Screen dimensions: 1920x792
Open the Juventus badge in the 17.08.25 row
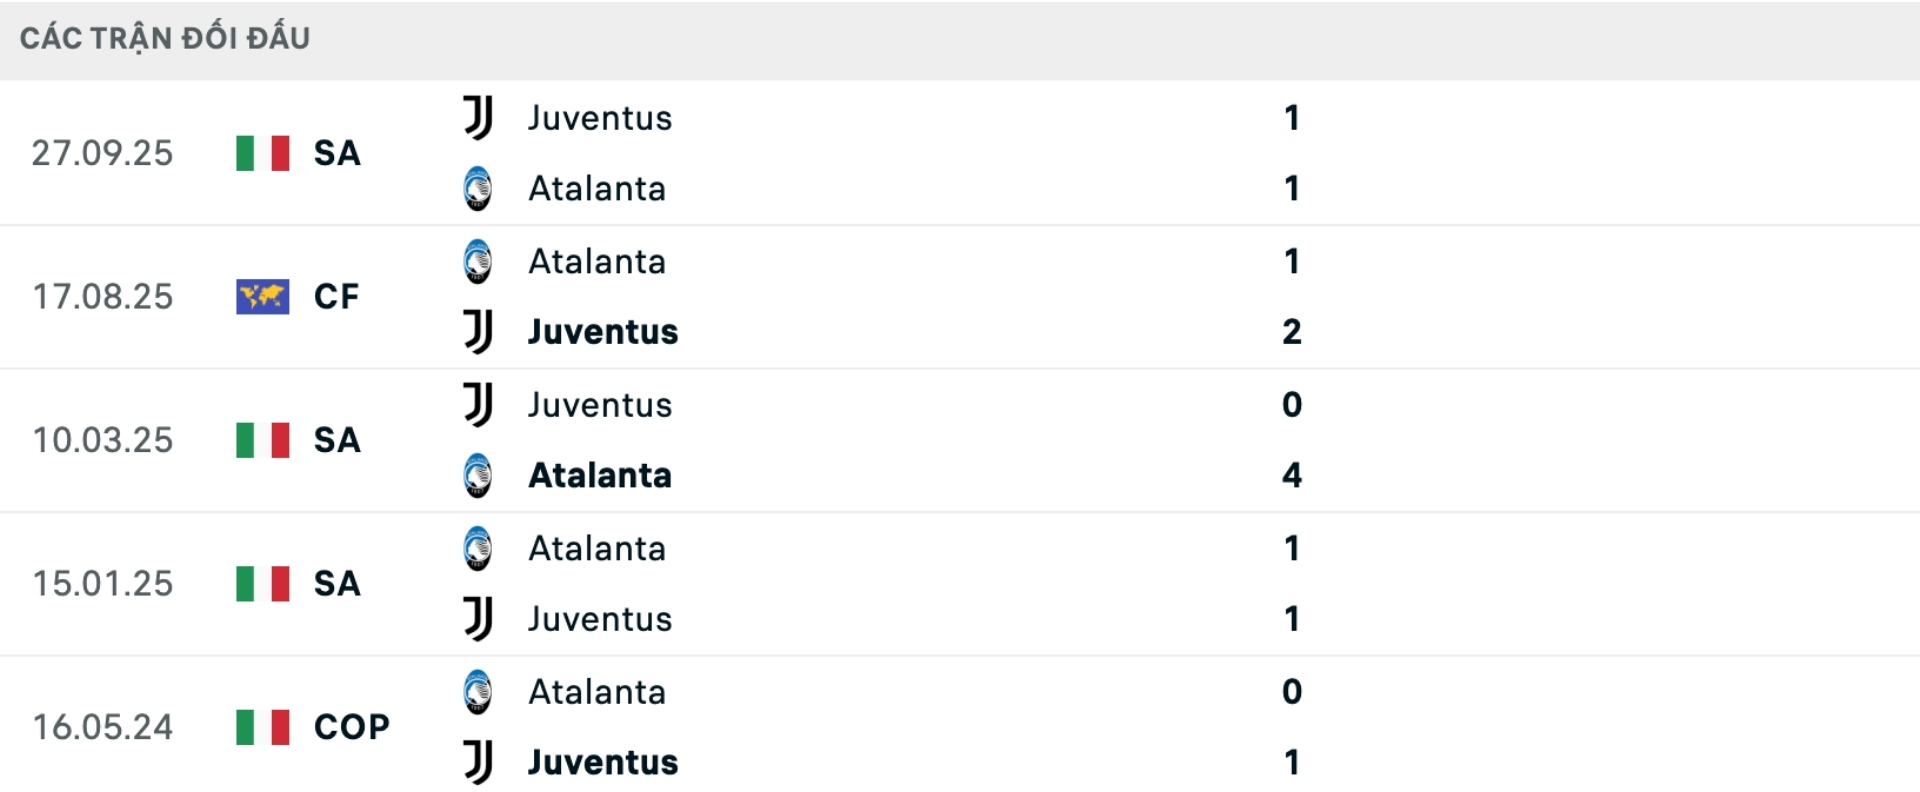click(x=478, y=333)
